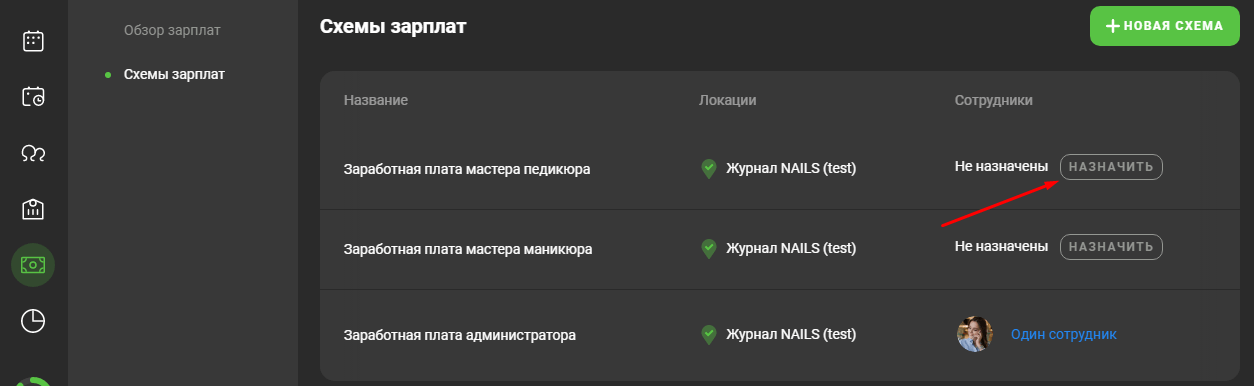Open the Один сотрудник link
The image size is (1254, 386).
(x=1064, y=334)
